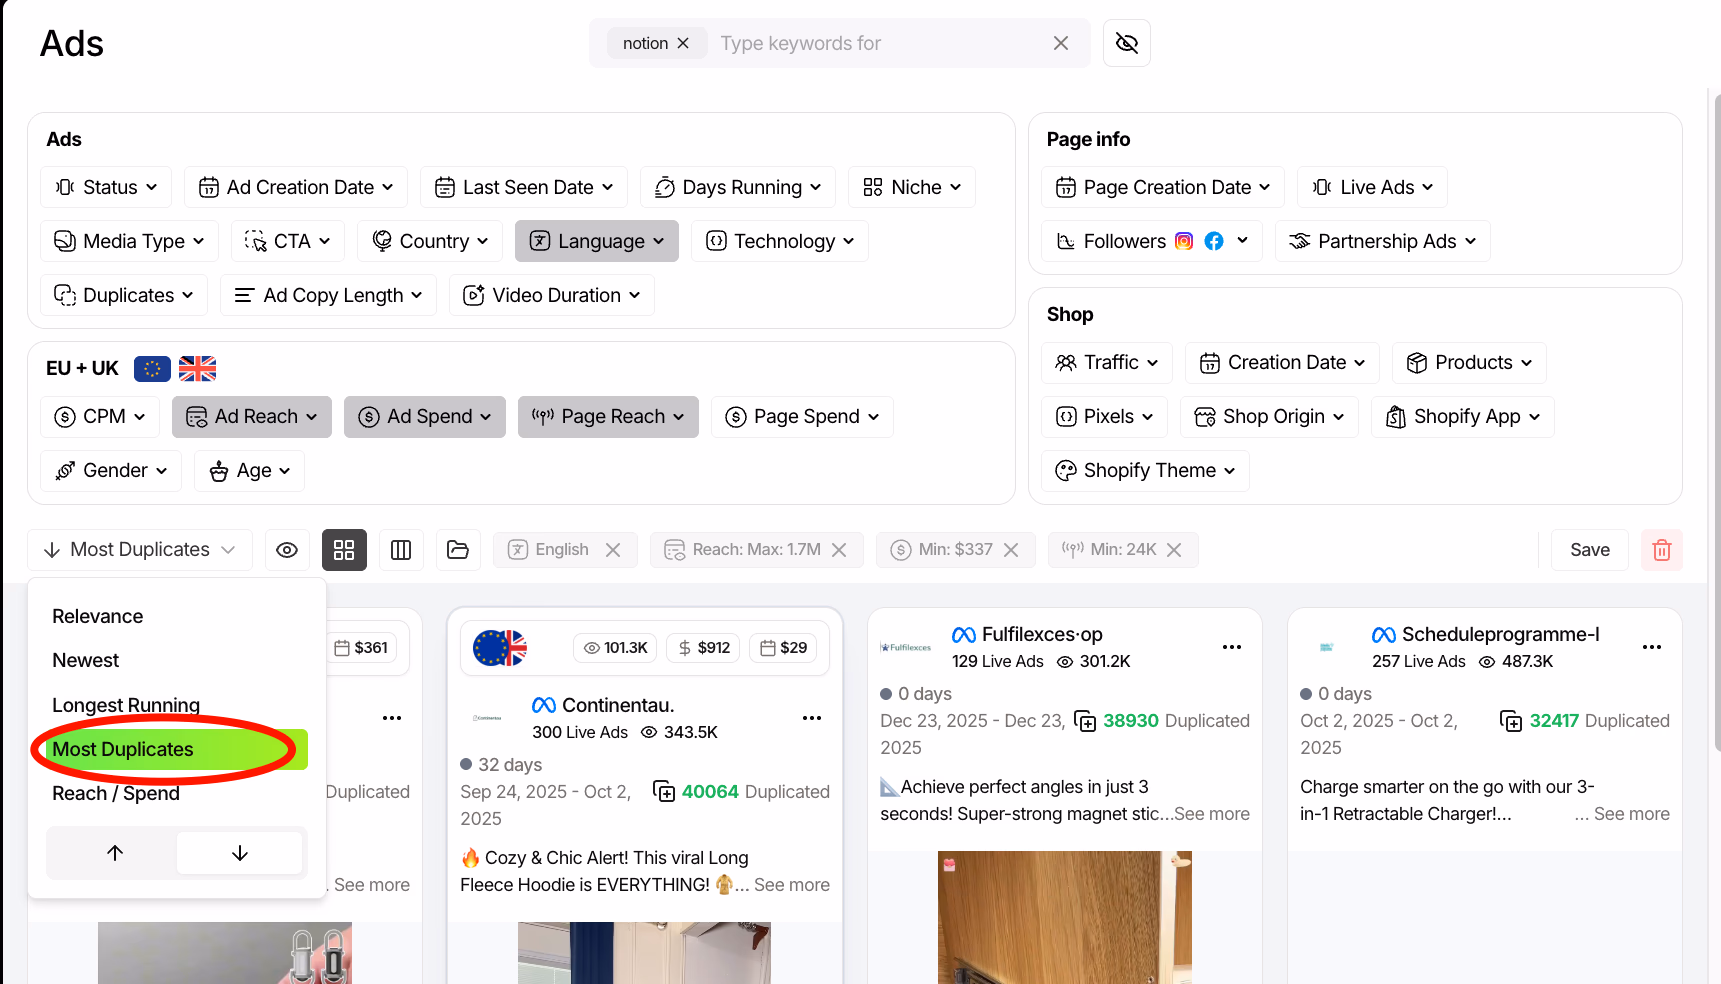Screen dimensions: 1721x984
Task: Click the Facebook icon in Followers
Action: click(x=1214, y=241)
